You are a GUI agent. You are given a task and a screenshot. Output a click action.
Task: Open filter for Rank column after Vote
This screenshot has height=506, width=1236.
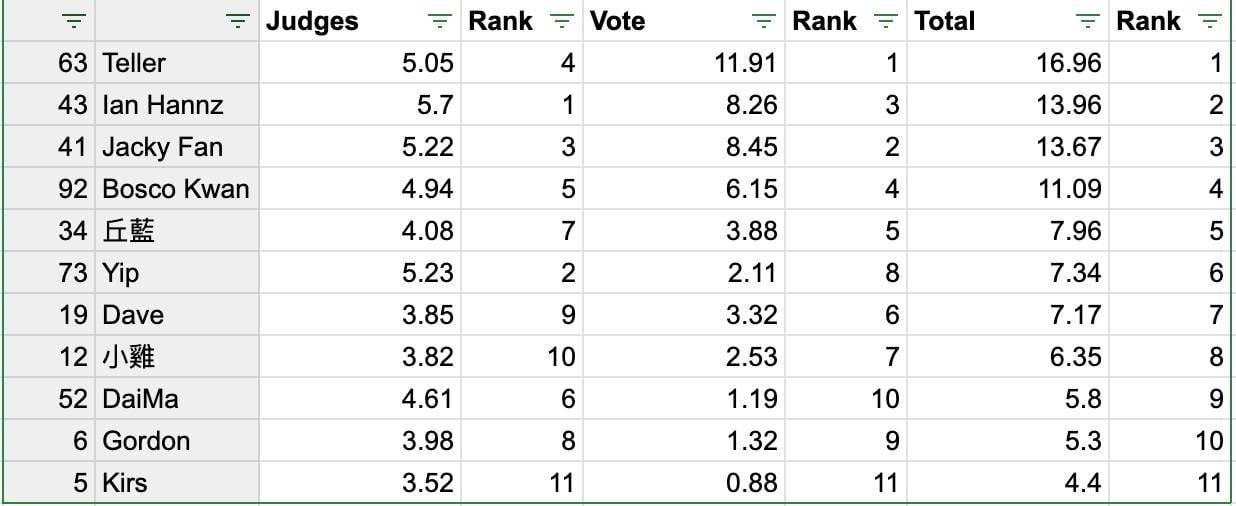pos(886,21)
